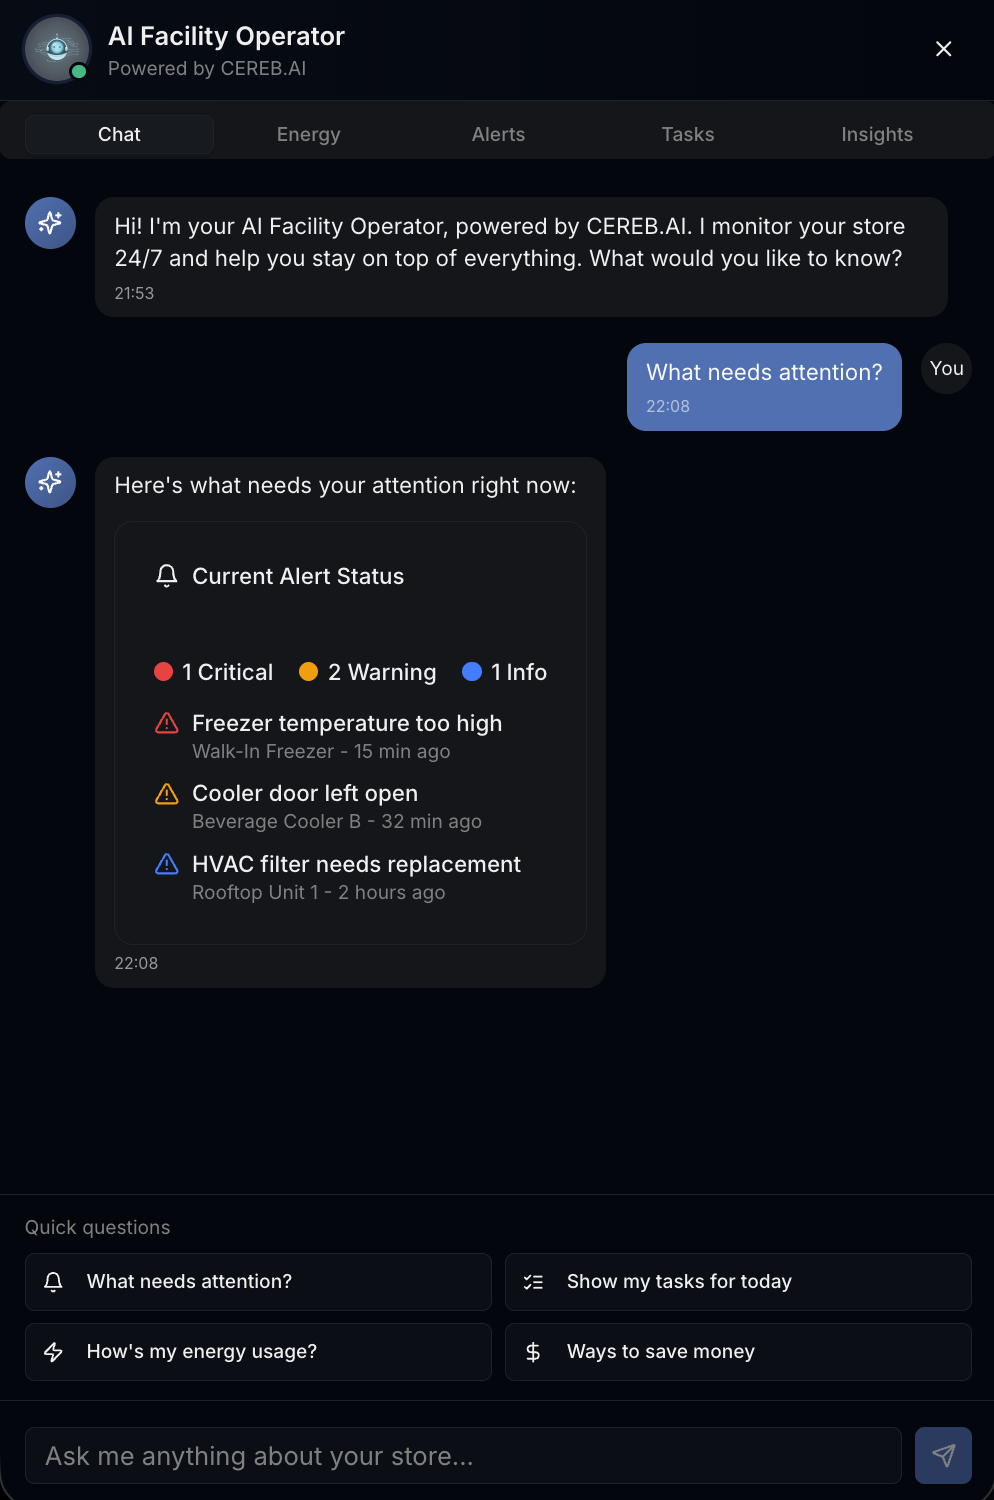Image resolution: width=994 pixels, height=1500 pixels.
Task: Click the Ways to save money button
Action: click(738, 1352)
